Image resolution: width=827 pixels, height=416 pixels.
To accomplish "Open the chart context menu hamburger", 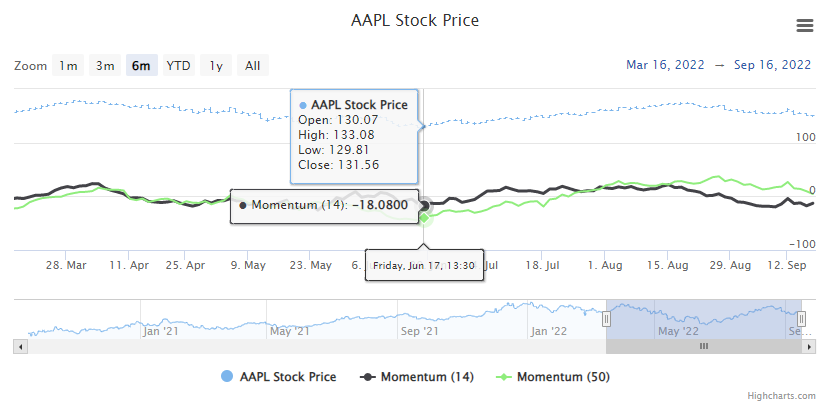I will [x=804, y=25].
